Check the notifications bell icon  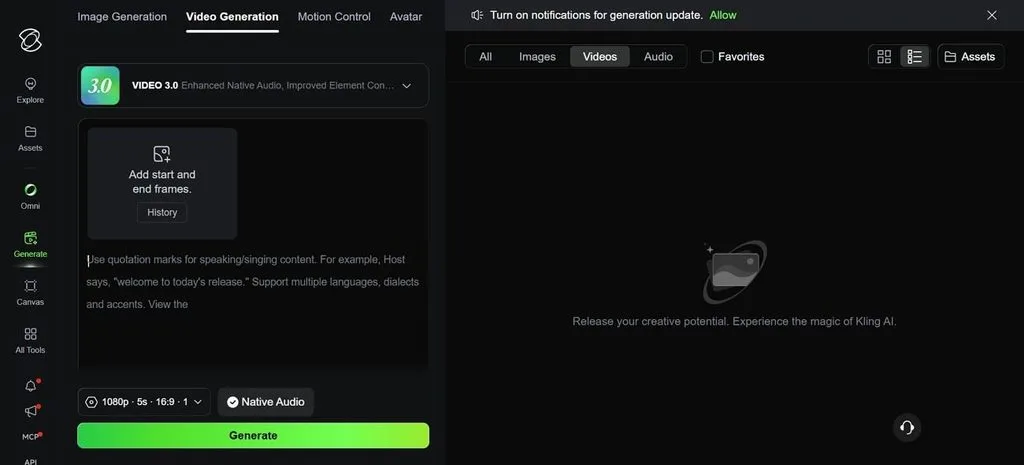point(31,386)
